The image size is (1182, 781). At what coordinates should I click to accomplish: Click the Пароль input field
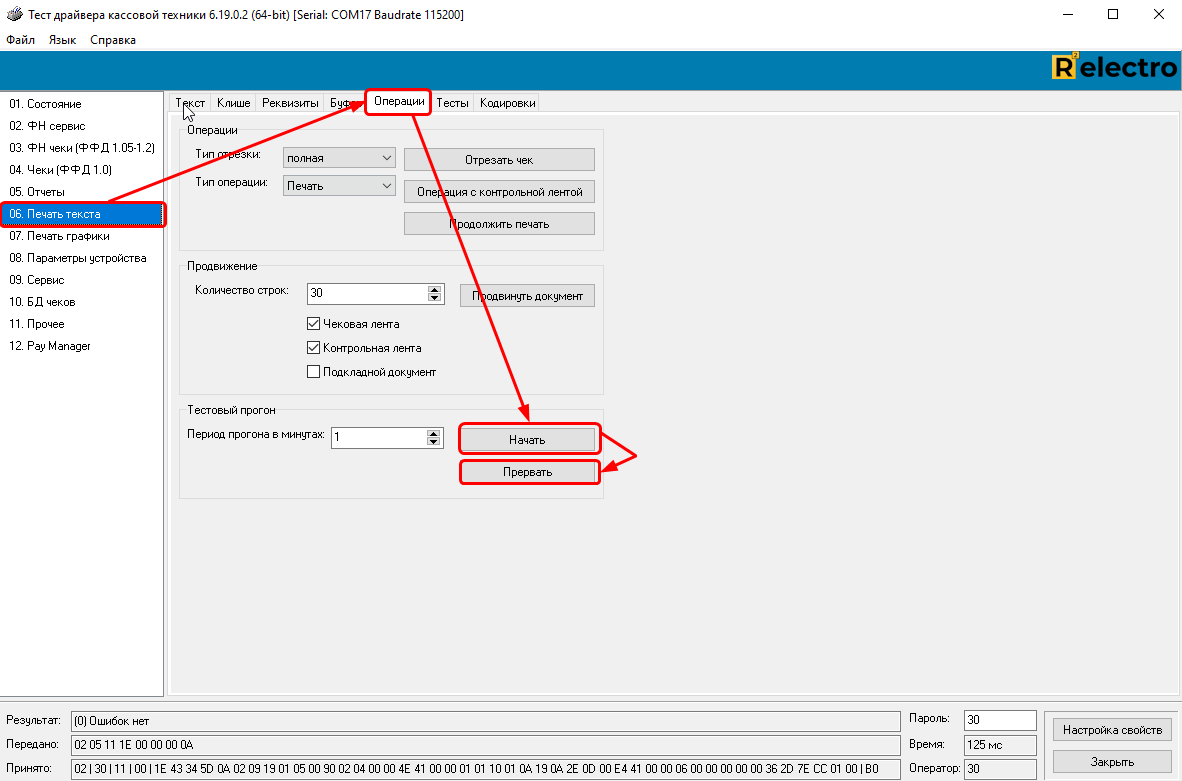(x=999, y=720)
